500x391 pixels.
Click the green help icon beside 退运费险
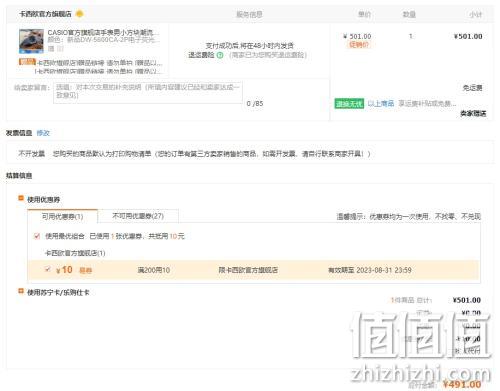click(x=220, y=55)
